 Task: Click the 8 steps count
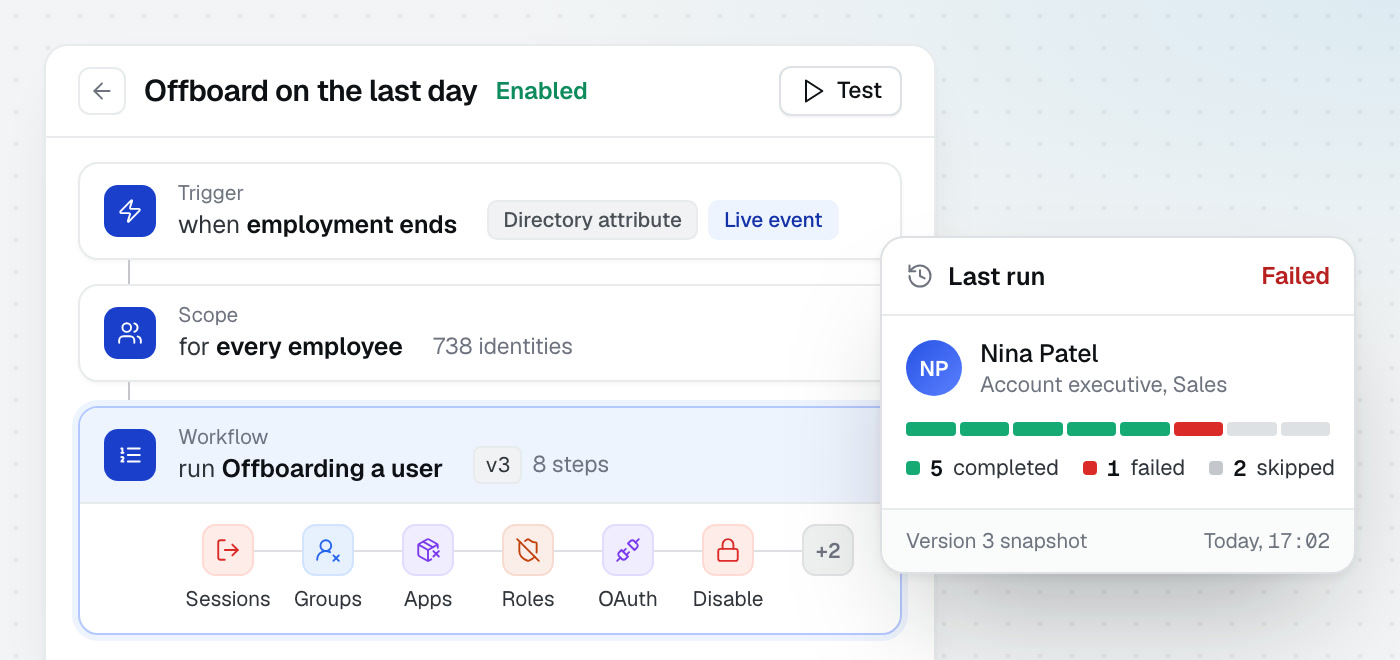(571, 465)
